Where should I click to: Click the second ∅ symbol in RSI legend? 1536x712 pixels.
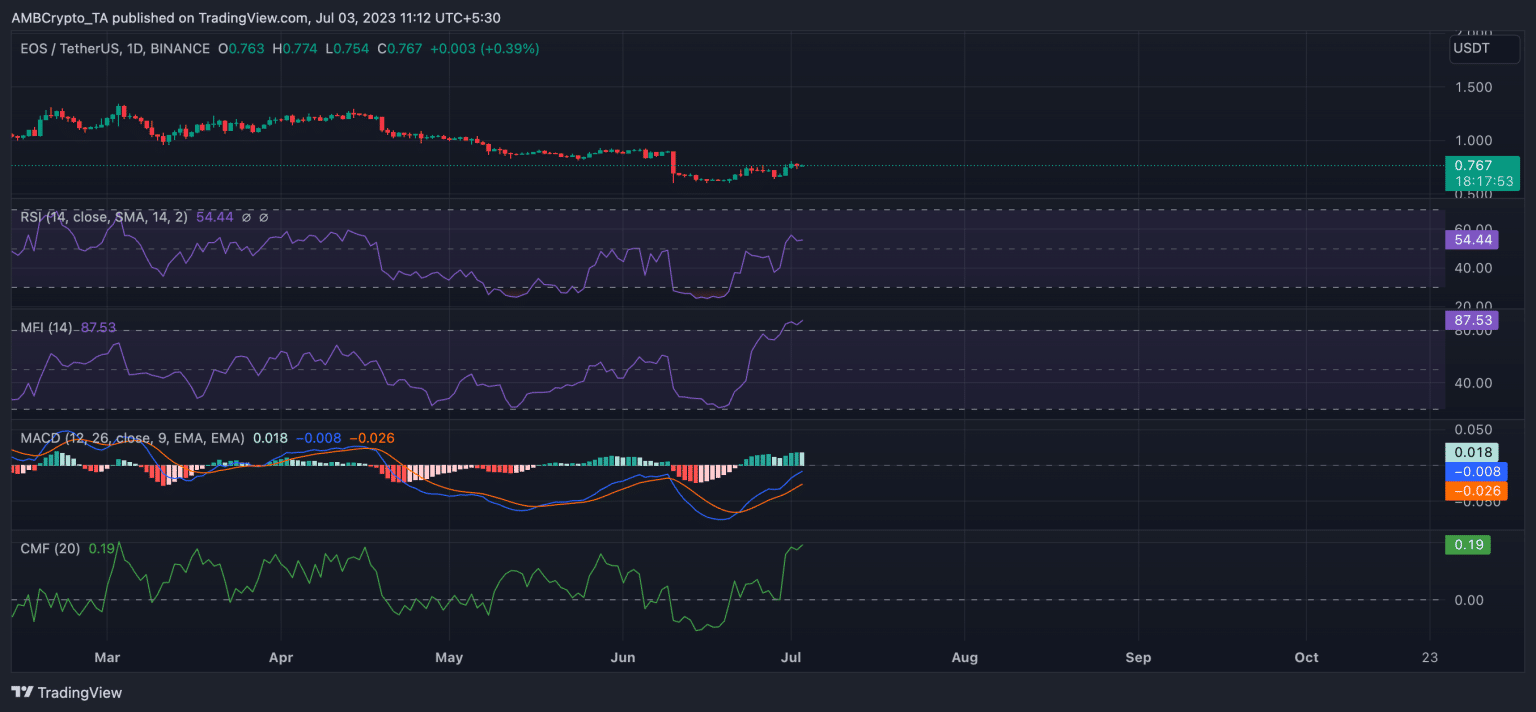264,217
